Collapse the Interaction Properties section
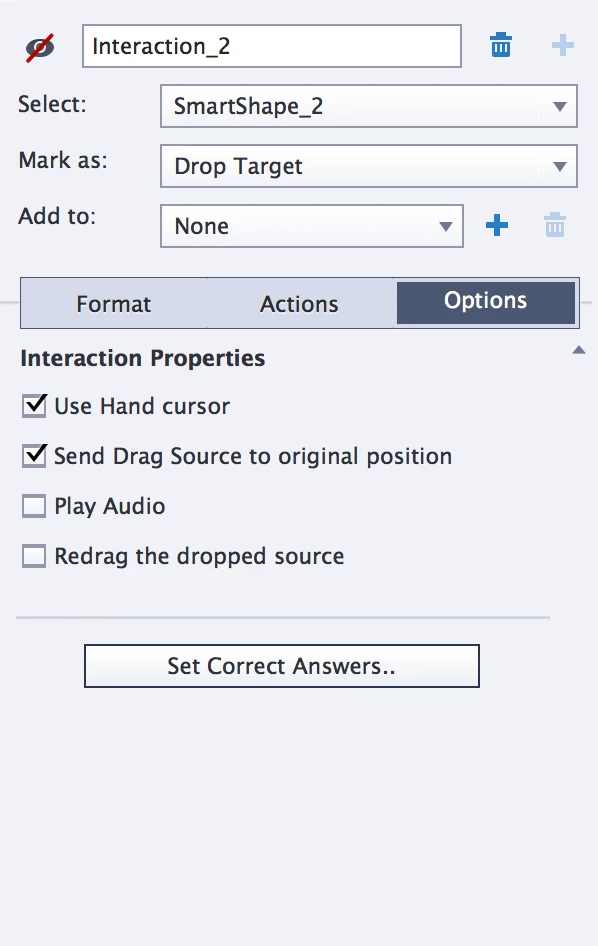Screen dimensions: 598x946 click(x=579, y=350)
